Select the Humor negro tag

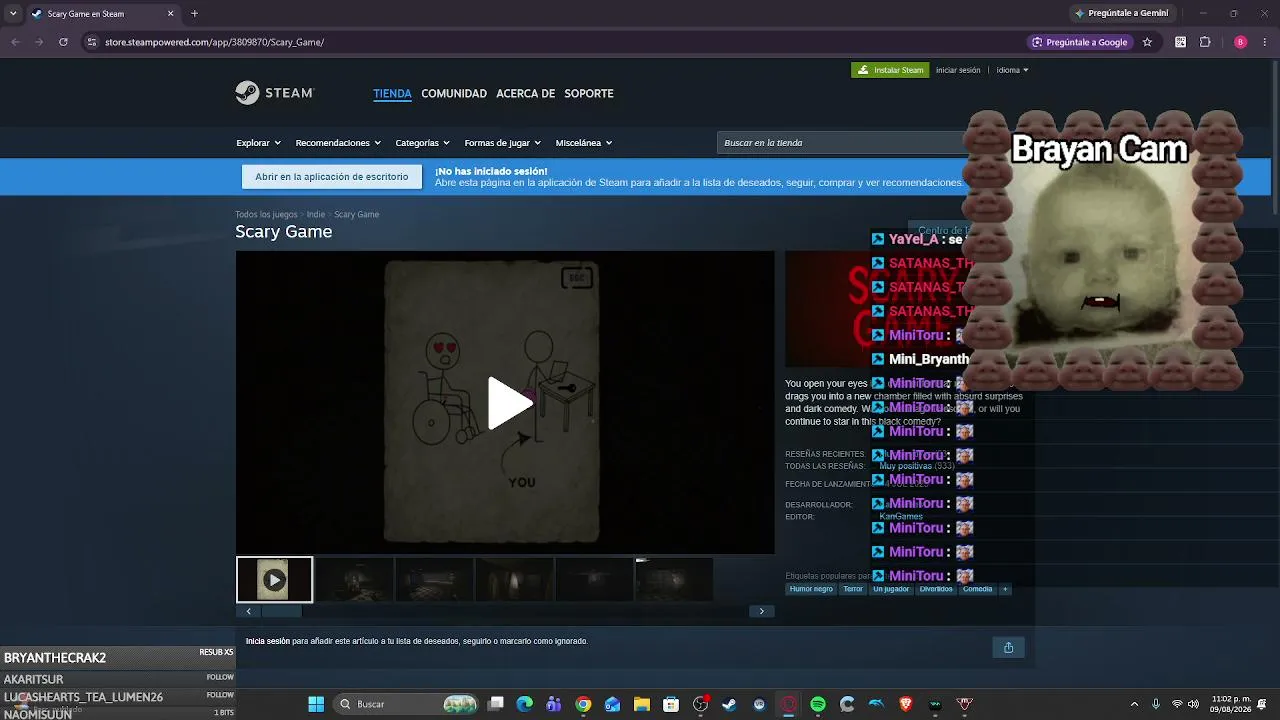[811, 589]
